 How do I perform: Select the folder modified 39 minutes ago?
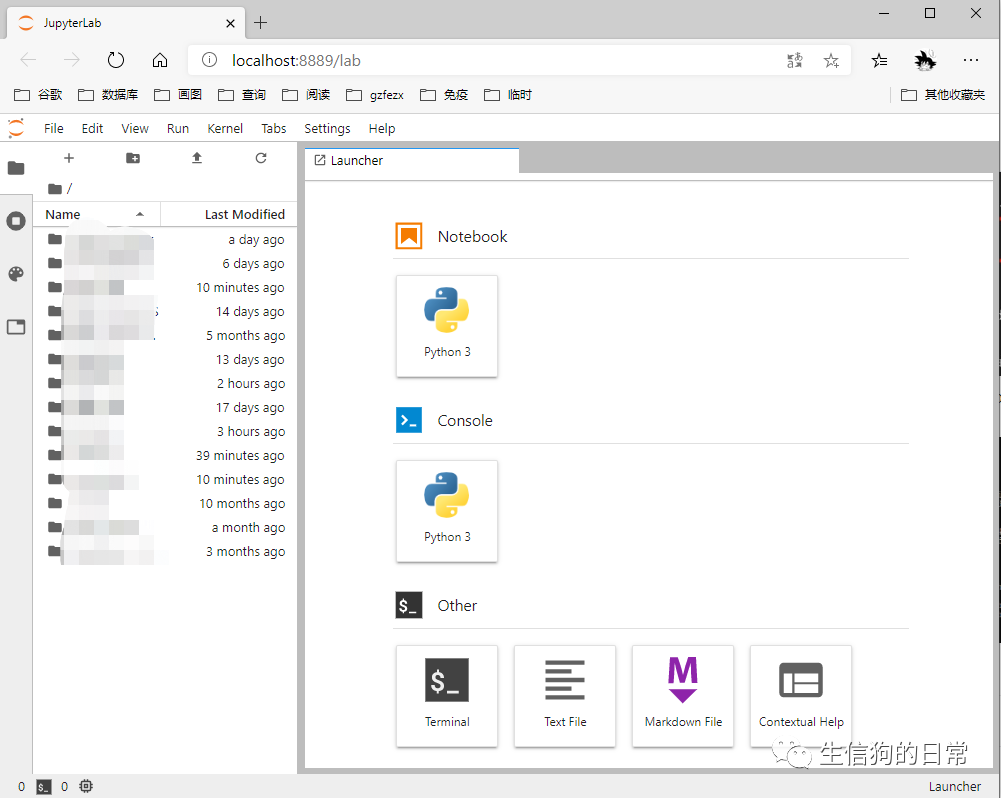(x=165, y=456)
